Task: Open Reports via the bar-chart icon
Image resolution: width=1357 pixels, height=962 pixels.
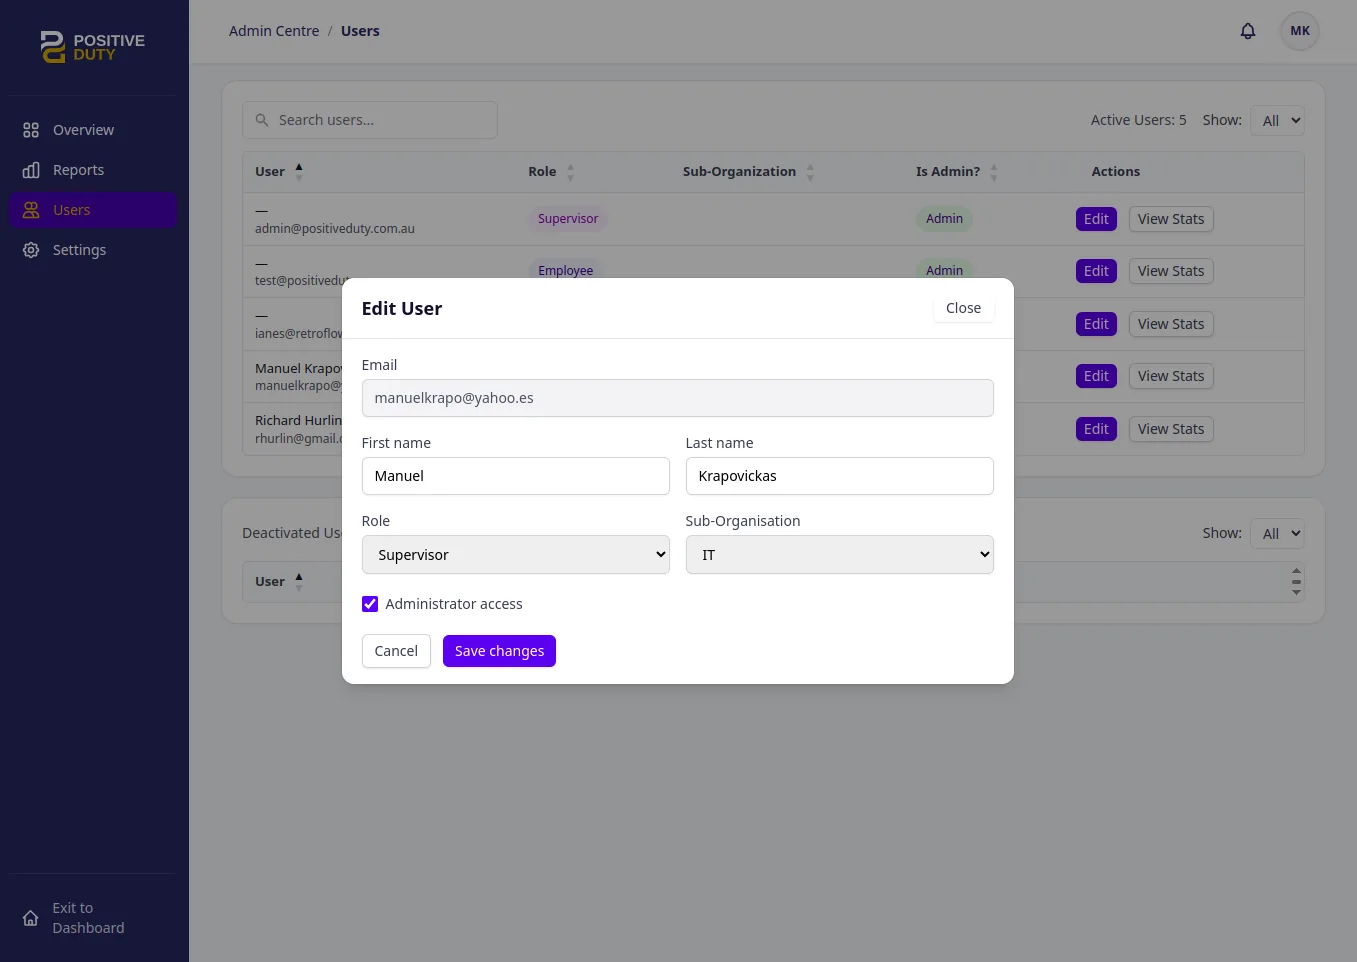Action: tap(31, 170)
